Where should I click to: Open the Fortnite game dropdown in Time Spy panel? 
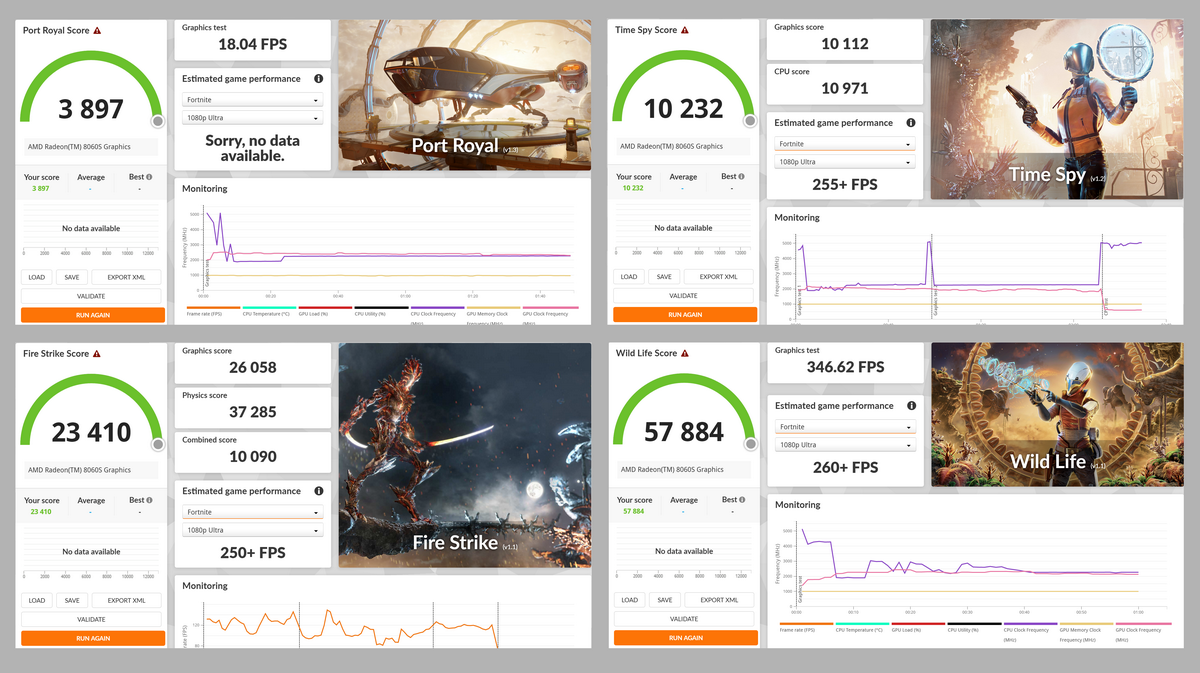tap(845, 144)
